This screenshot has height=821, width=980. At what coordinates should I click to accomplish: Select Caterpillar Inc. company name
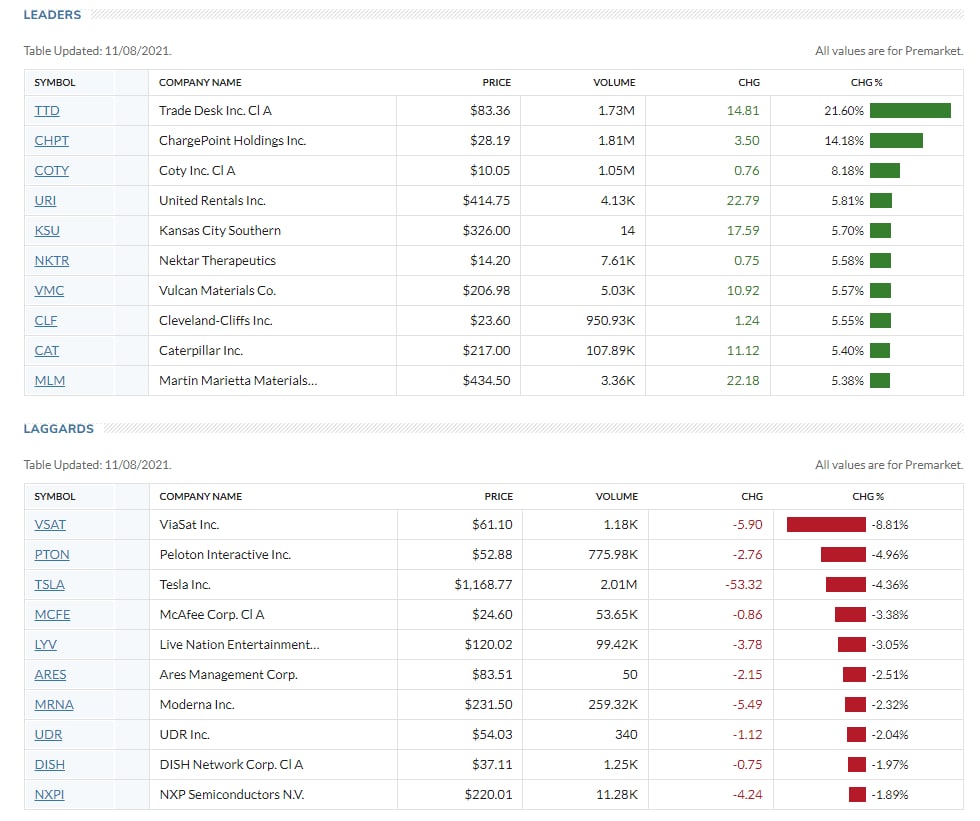(201, 351)
